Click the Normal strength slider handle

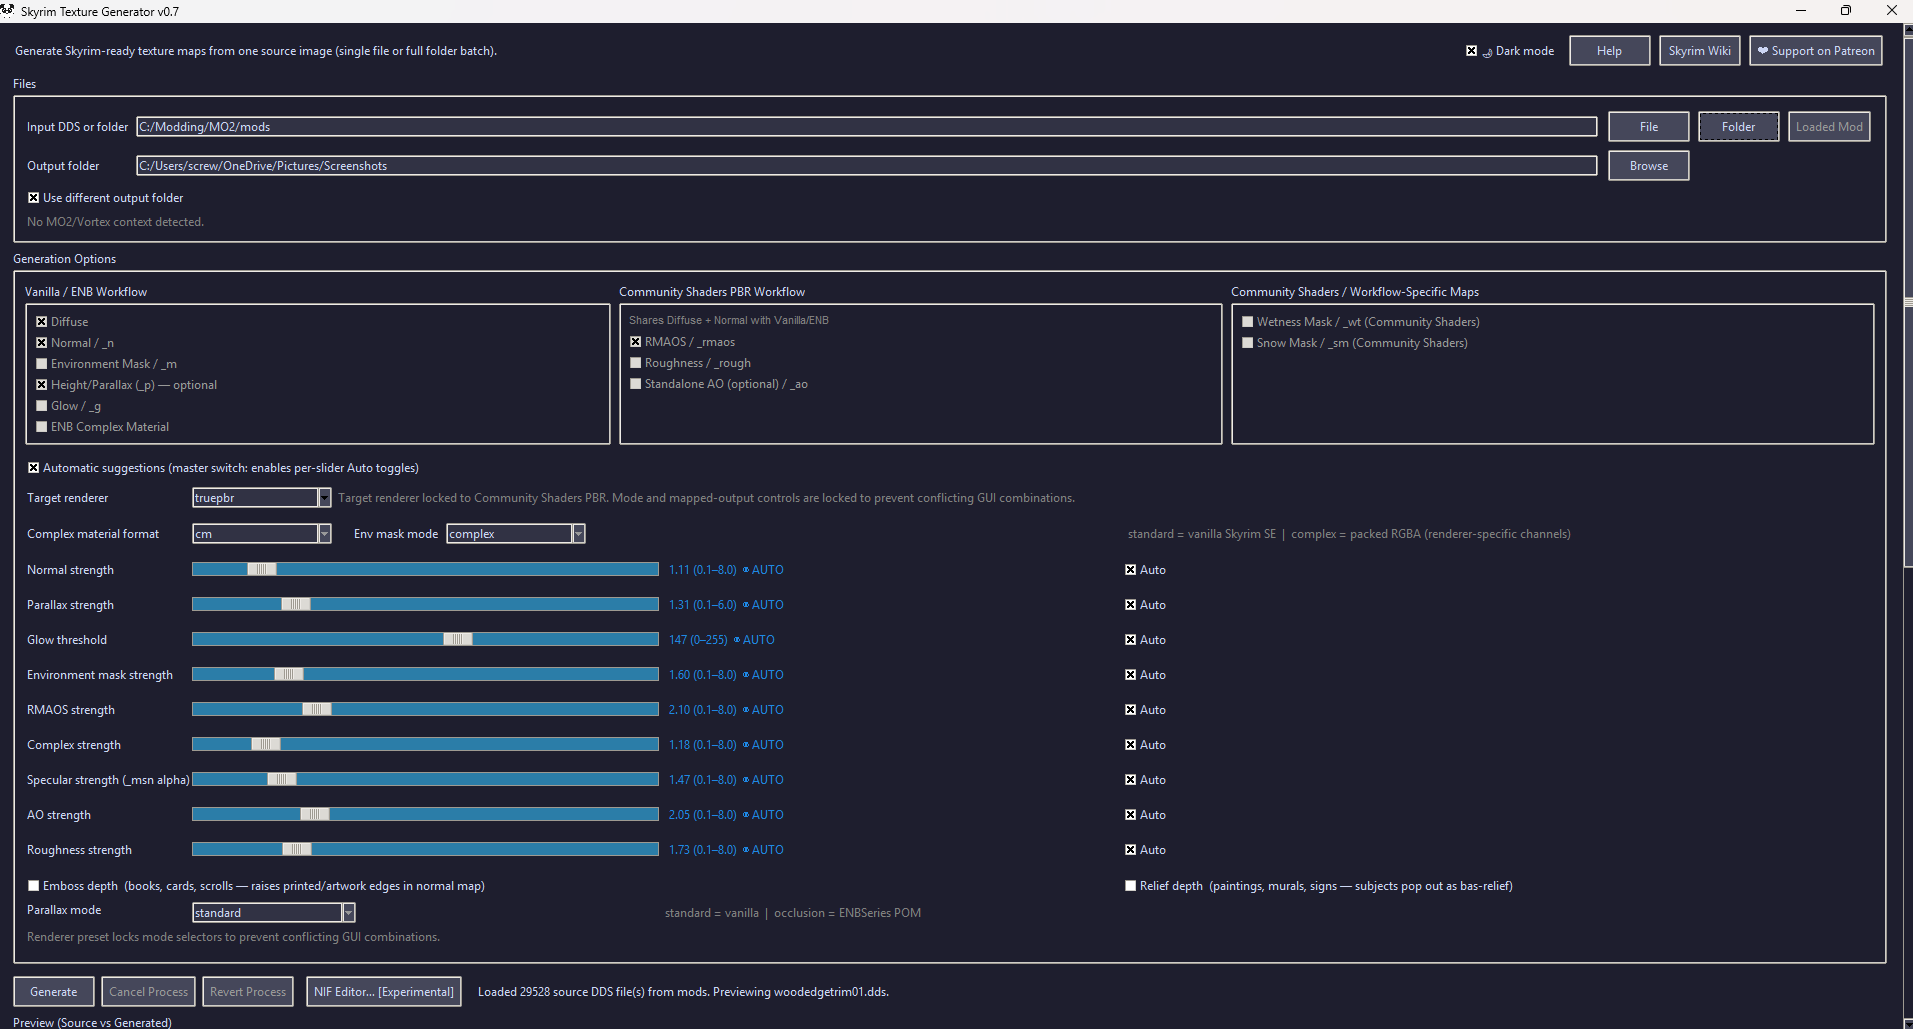[x=262, y=570]
